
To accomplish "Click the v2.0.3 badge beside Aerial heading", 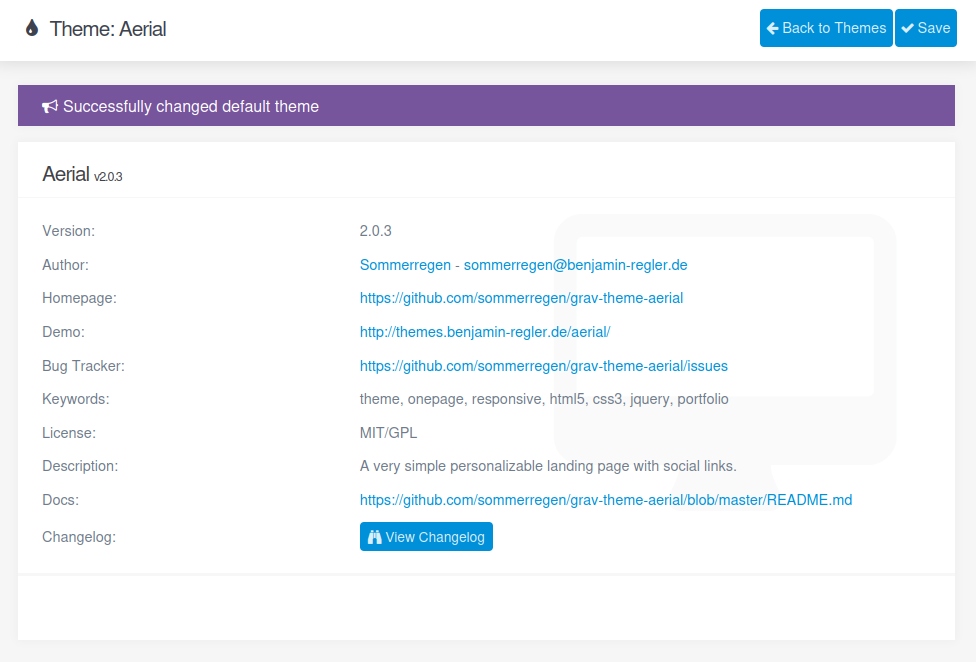I will pyautogui.click(x=108, y=177).
